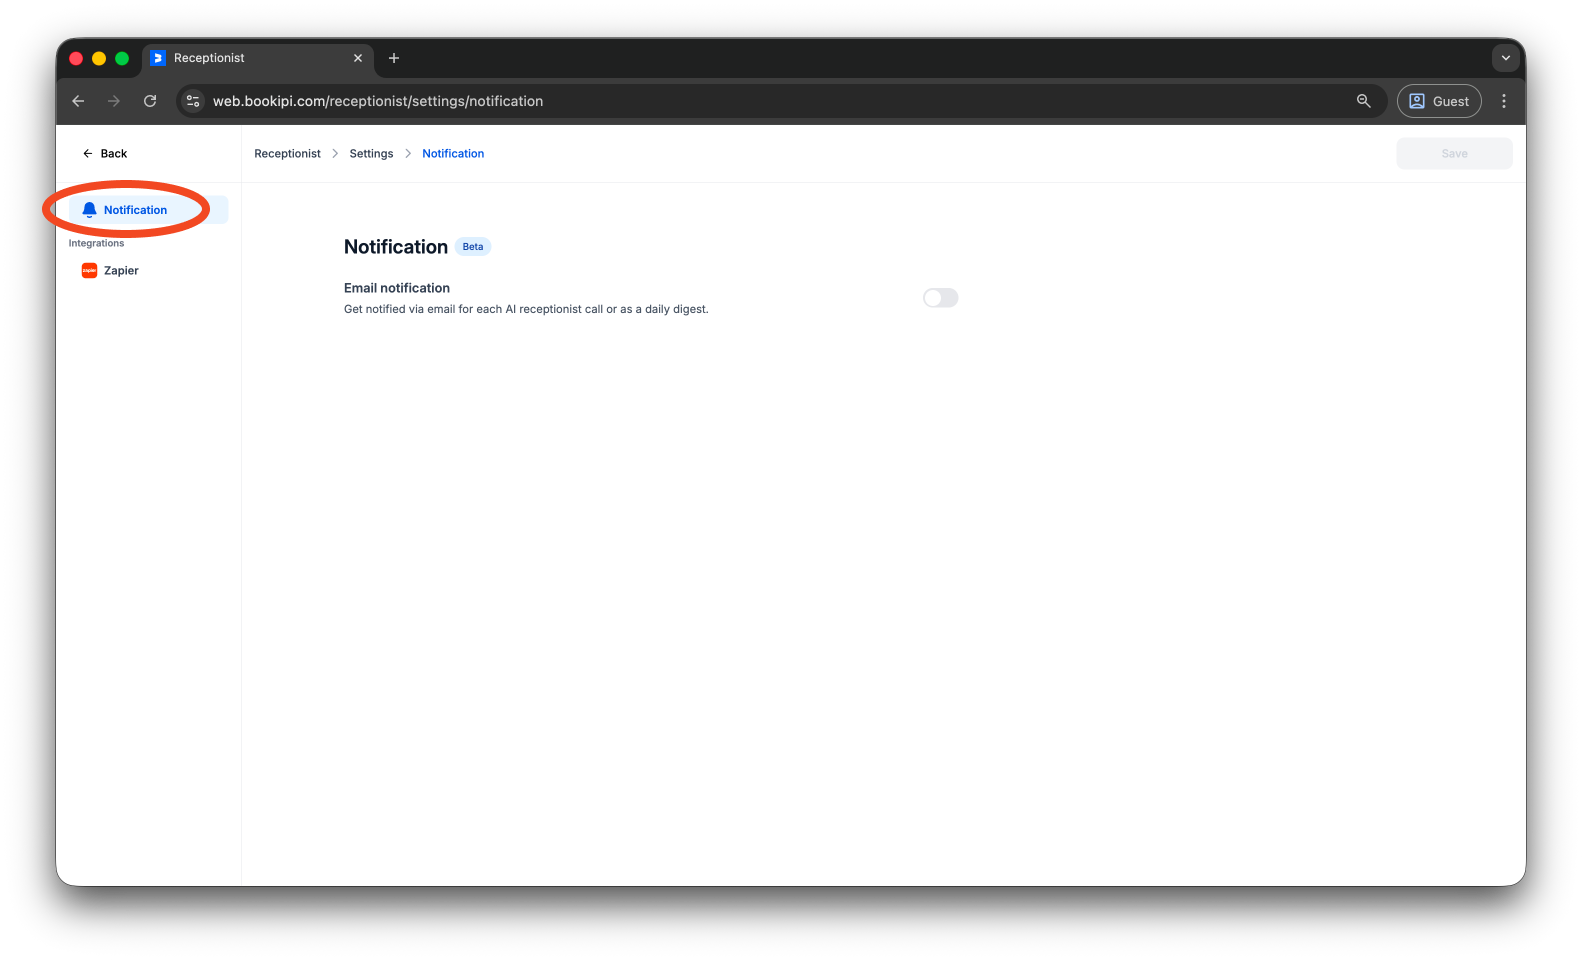This screenshot has height=960, width=1582.
Task: Open the Guest profile button
Action: 1439,101
